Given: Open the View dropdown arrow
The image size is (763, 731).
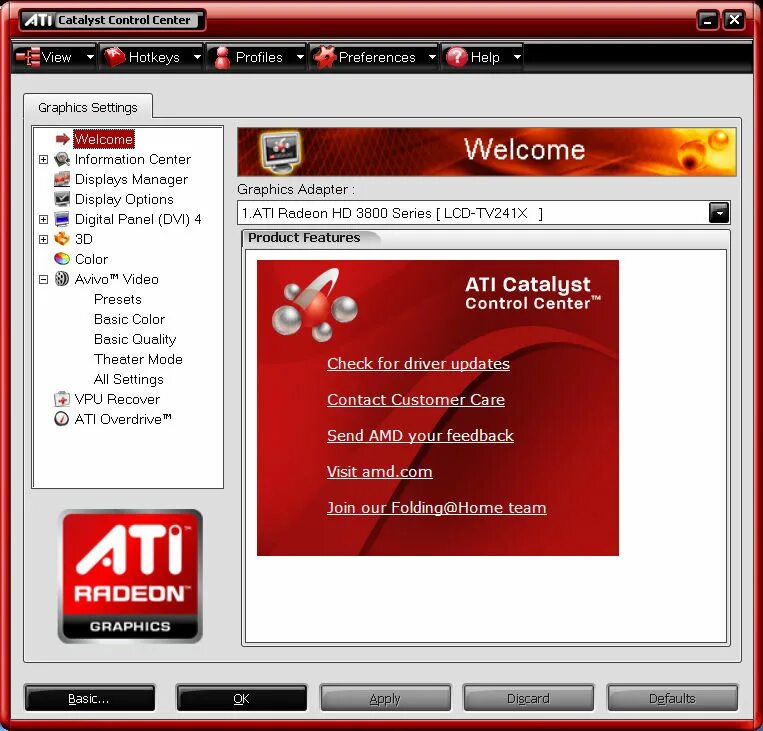Looking at the screenshot, I should (x=91, y=57).
